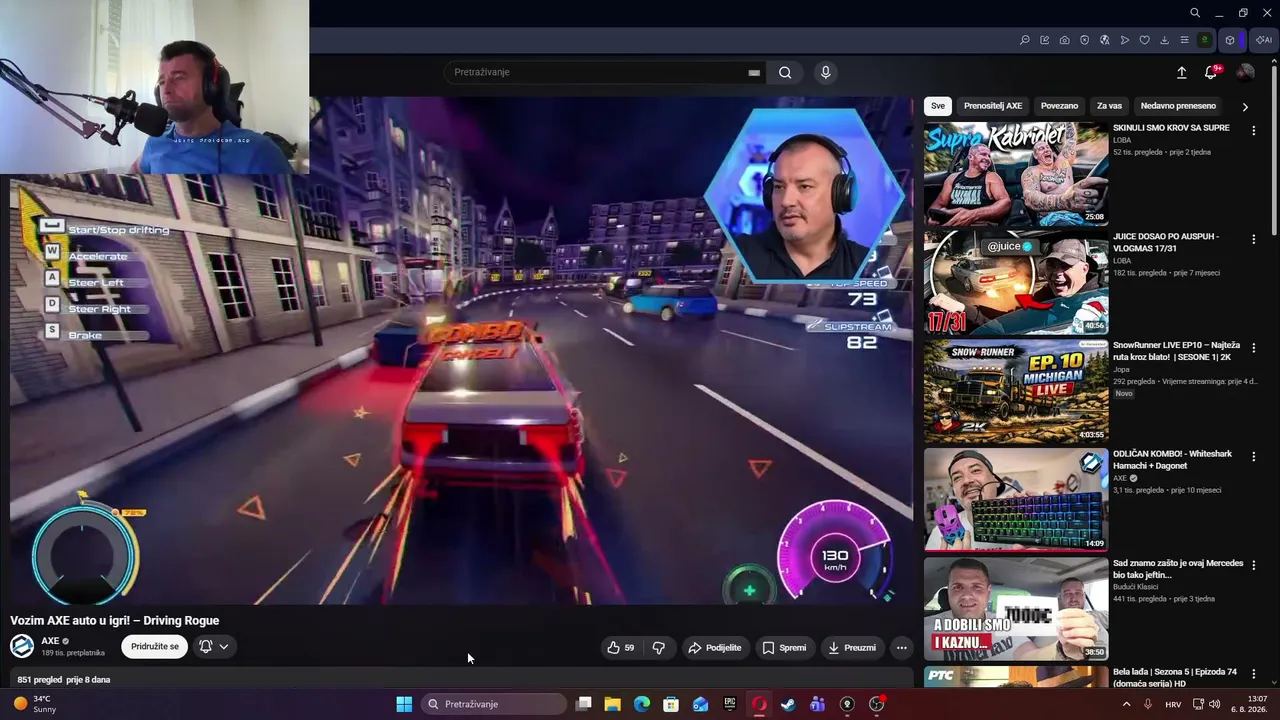Viewport: 1280px width, 720px height.
Task: Take a snapshot with the camera icon
Action: (1065, 40)
